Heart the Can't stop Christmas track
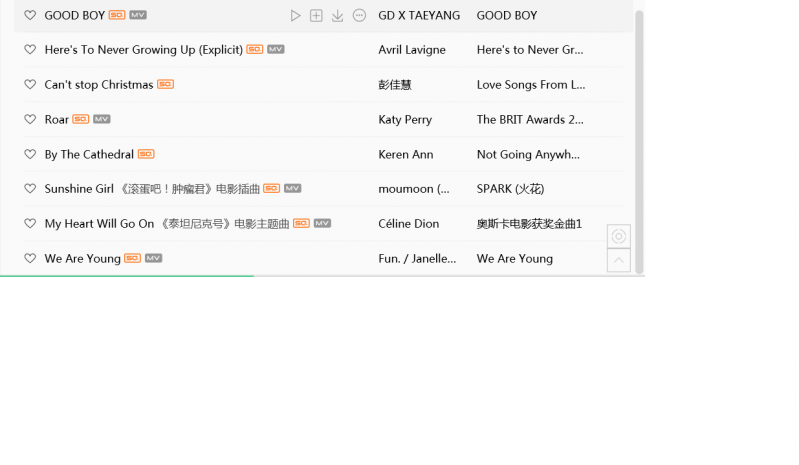The width and height of the screenshot is (799, 465). 30,84
